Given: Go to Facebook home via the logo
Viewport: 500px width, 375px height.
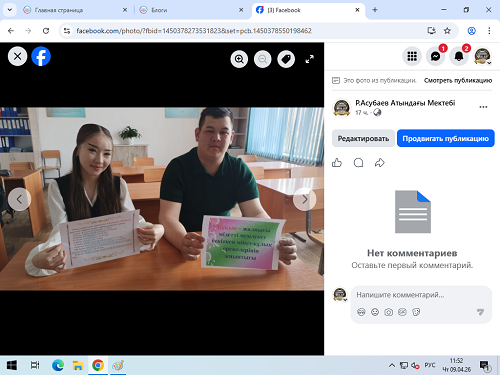Looking at the screenshot, I should pyautogui.click(x=41, y=56).
